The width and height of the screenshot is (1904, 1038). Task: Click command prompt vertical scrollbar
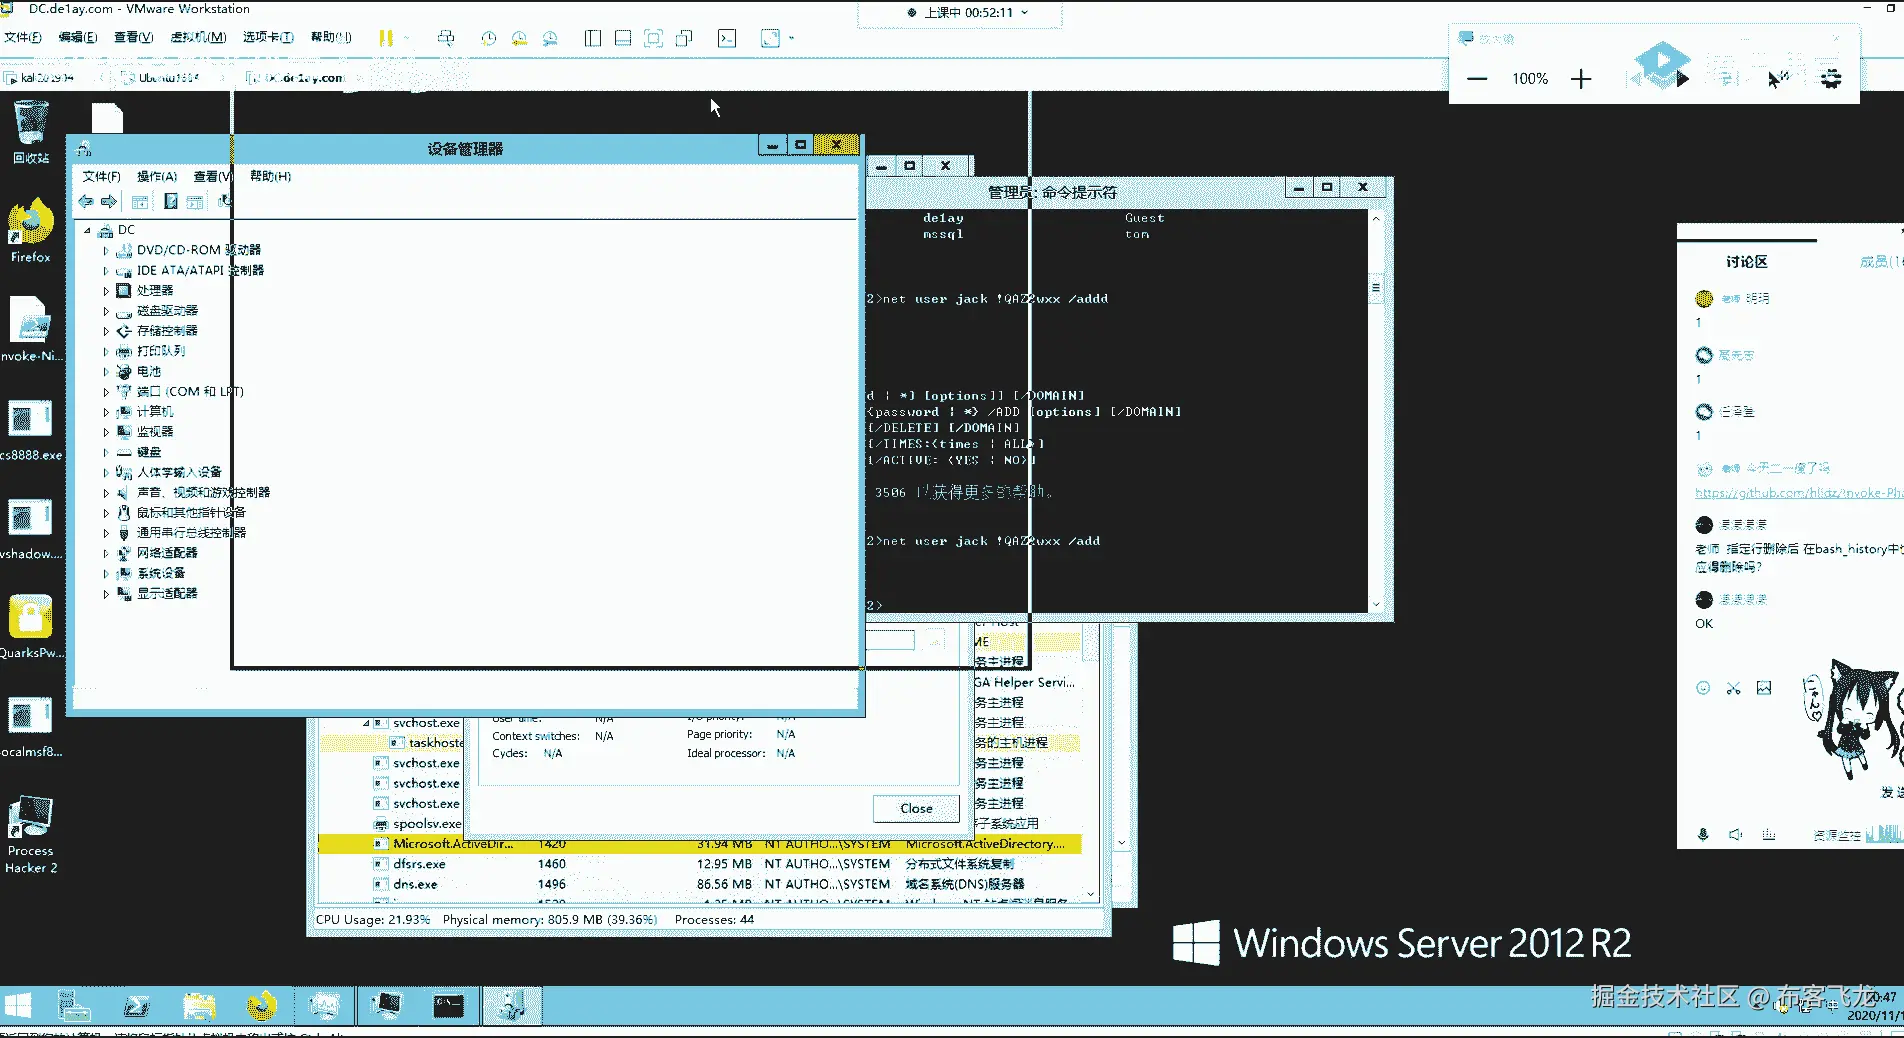tap(1376, 410)
